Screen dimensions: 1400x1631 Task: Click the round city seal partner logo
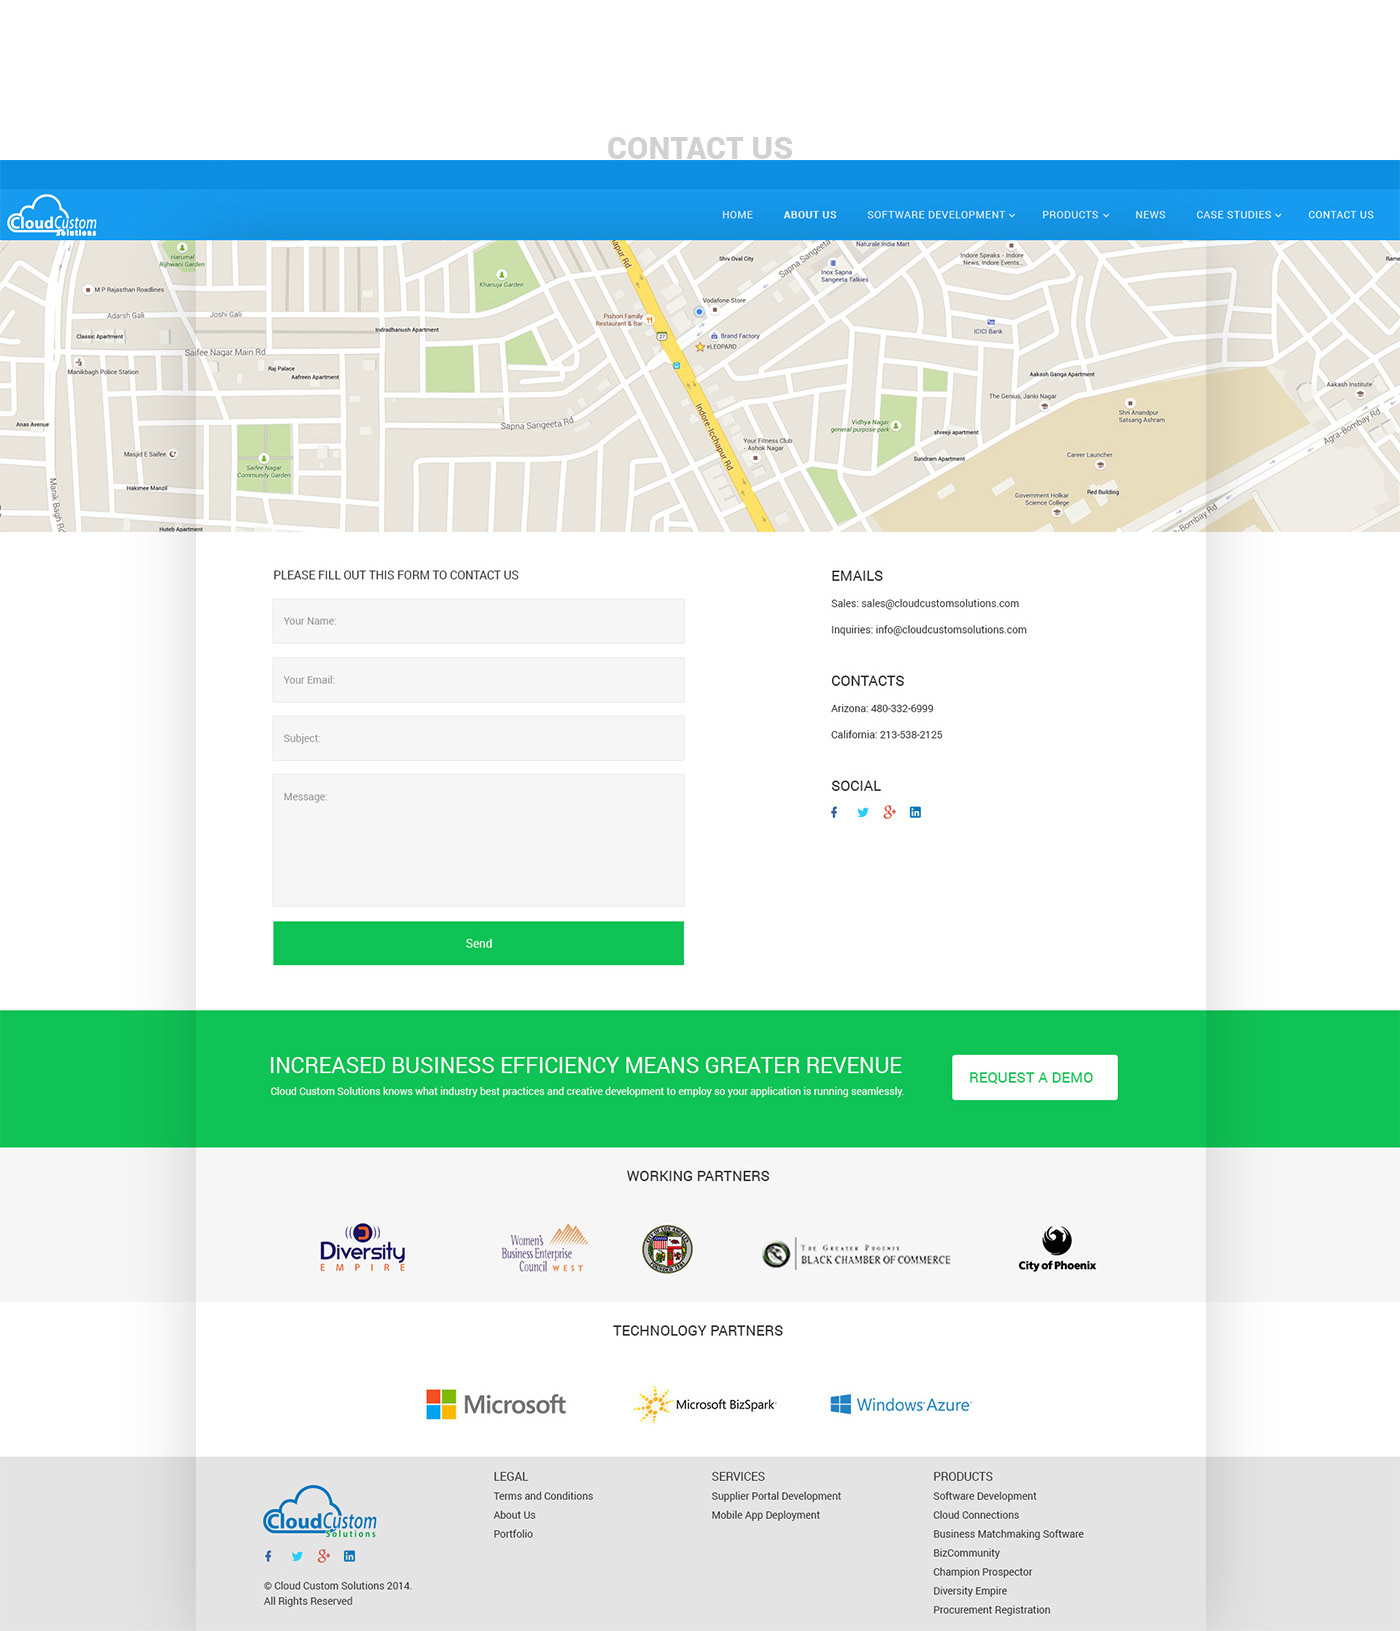tap(667, 1248)
